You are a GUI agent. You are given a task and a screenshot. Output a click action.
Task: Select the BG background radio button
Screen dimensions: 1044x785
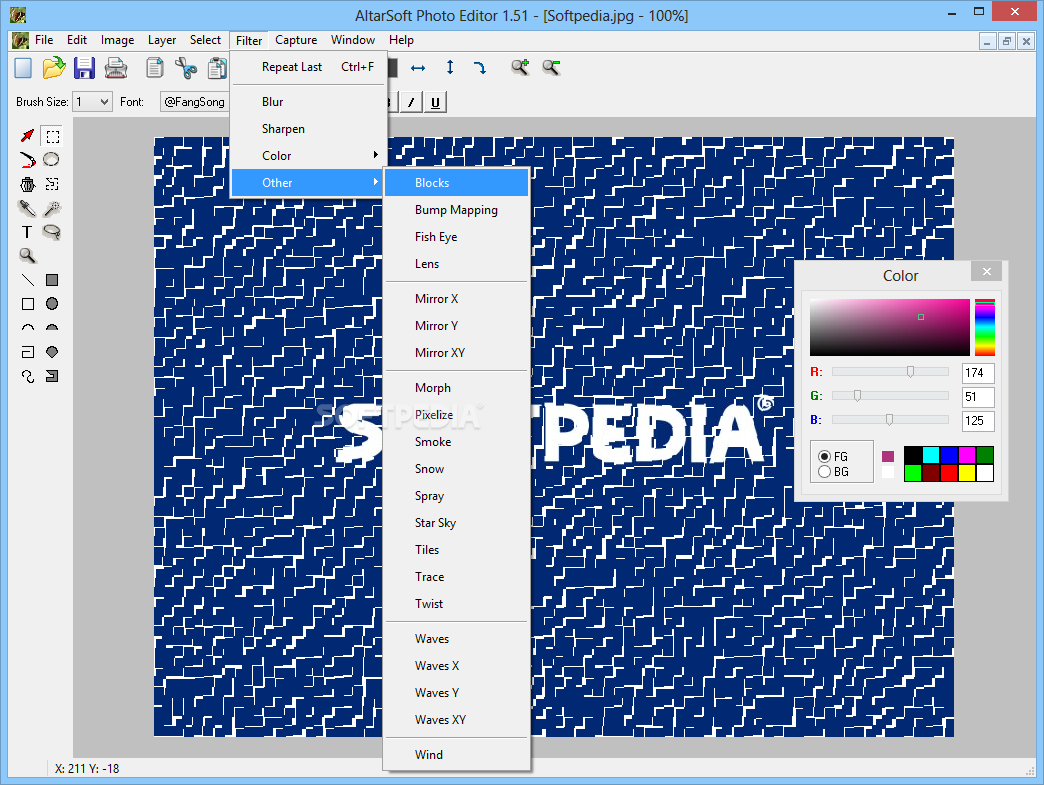pyautogui.click(x=824, y=471)
